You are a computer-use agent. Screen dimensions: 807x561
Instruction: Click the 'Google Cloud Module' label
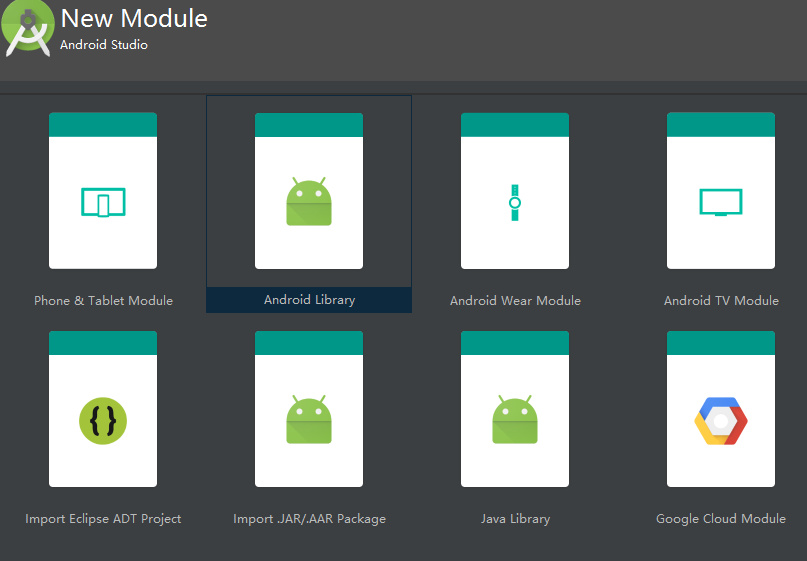click(721, 519)
